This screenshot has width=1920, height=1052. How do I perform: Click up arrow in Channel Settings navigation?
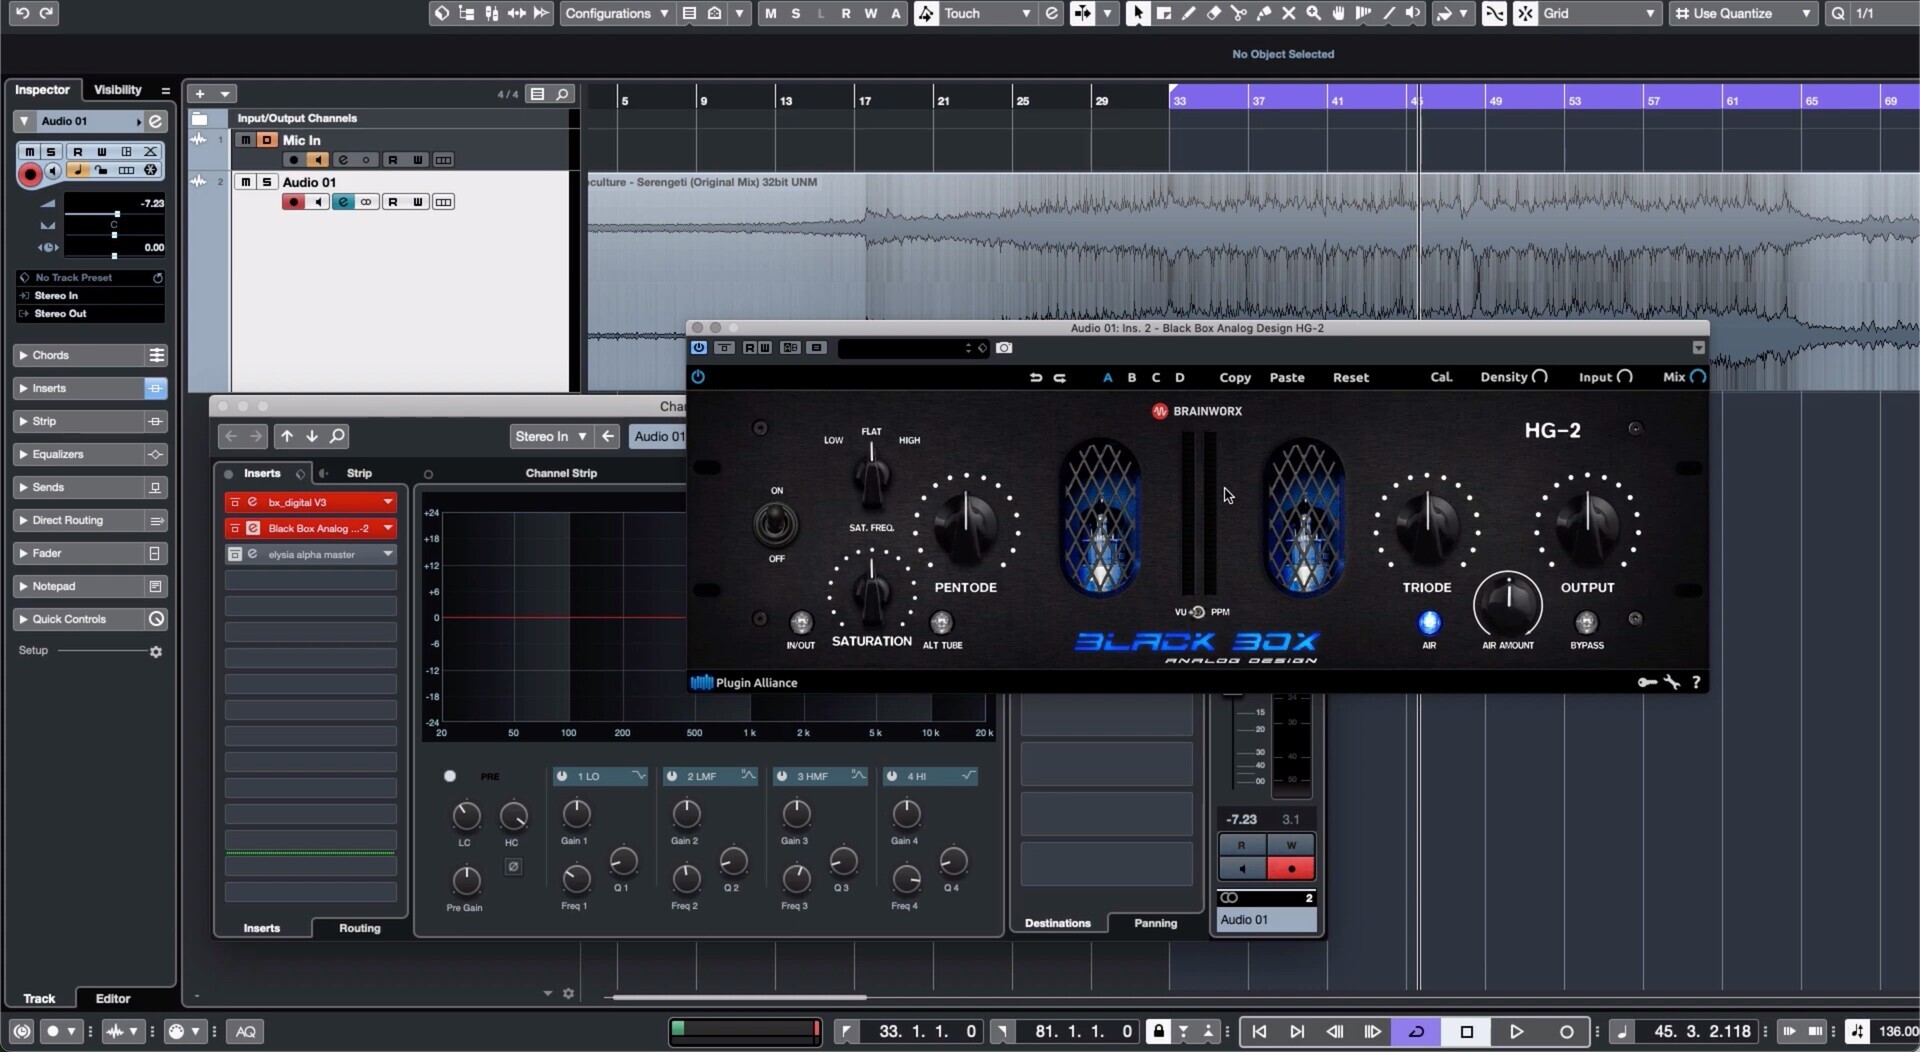[287, 436]
